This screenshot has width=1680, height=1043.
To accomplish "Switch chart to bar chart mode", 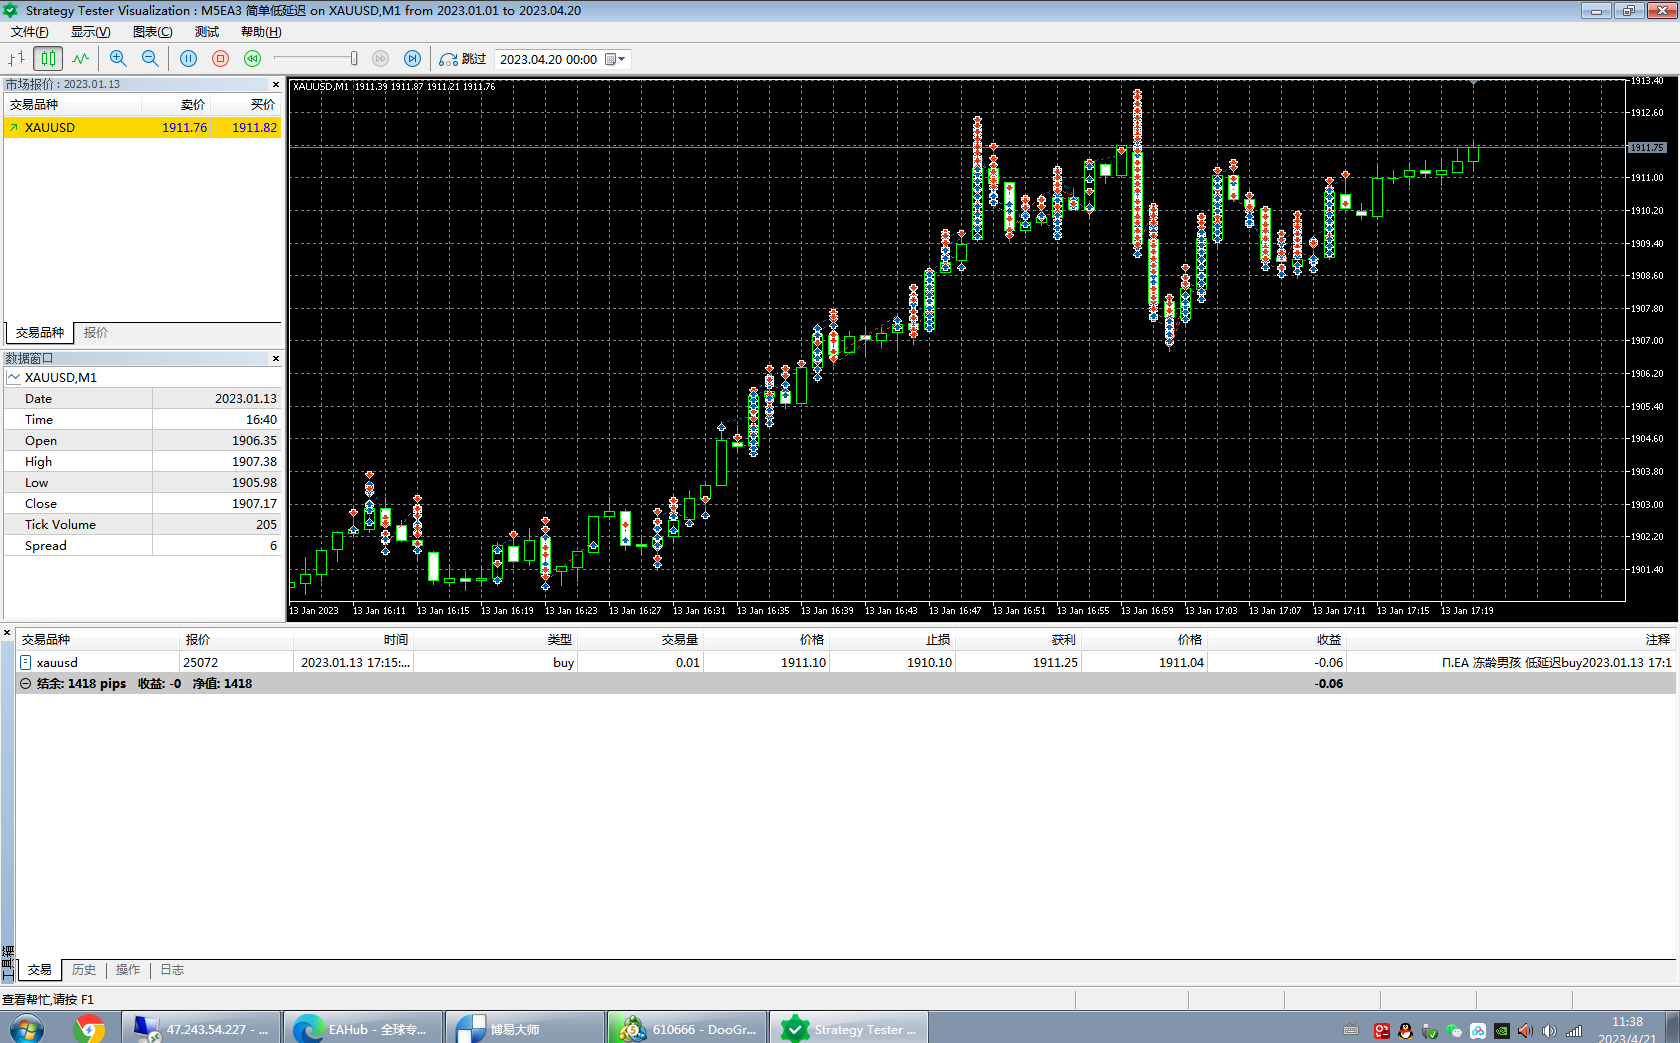I will coord(17,59).
